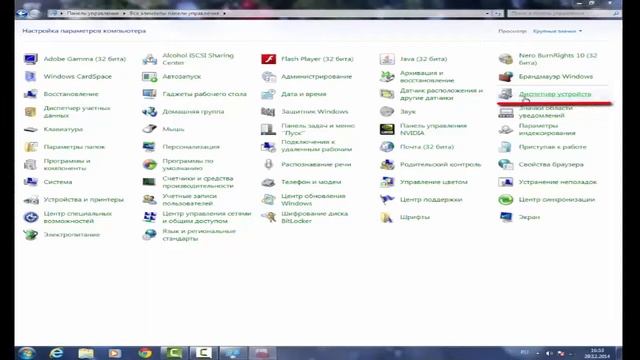Open Программы по умолчанию link
The image size is (640, 360).
(188, 164)
